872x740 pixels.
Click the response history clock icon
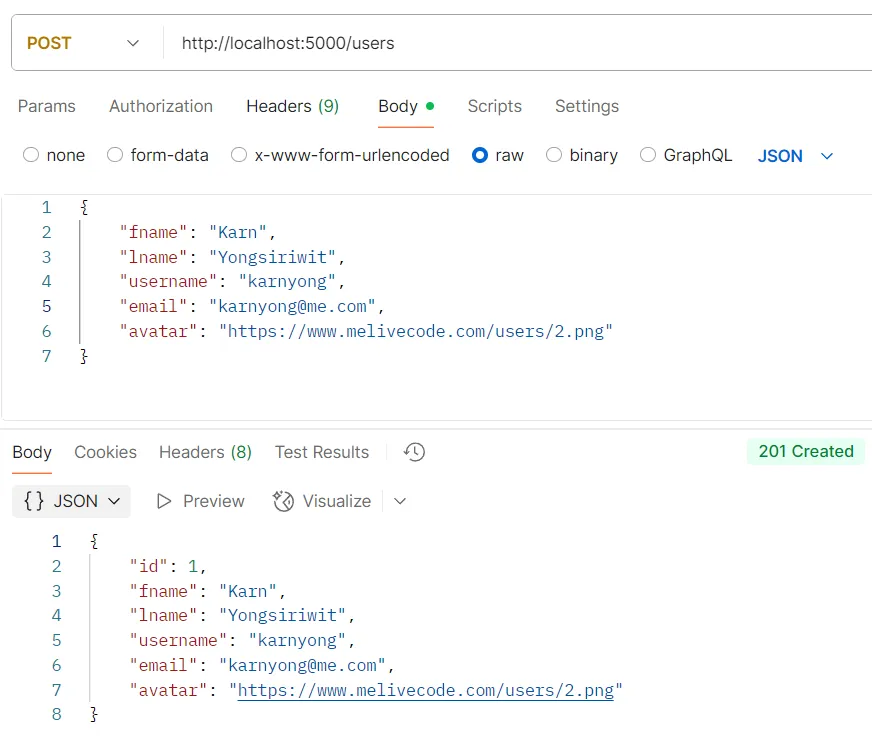tap(413, 452)
